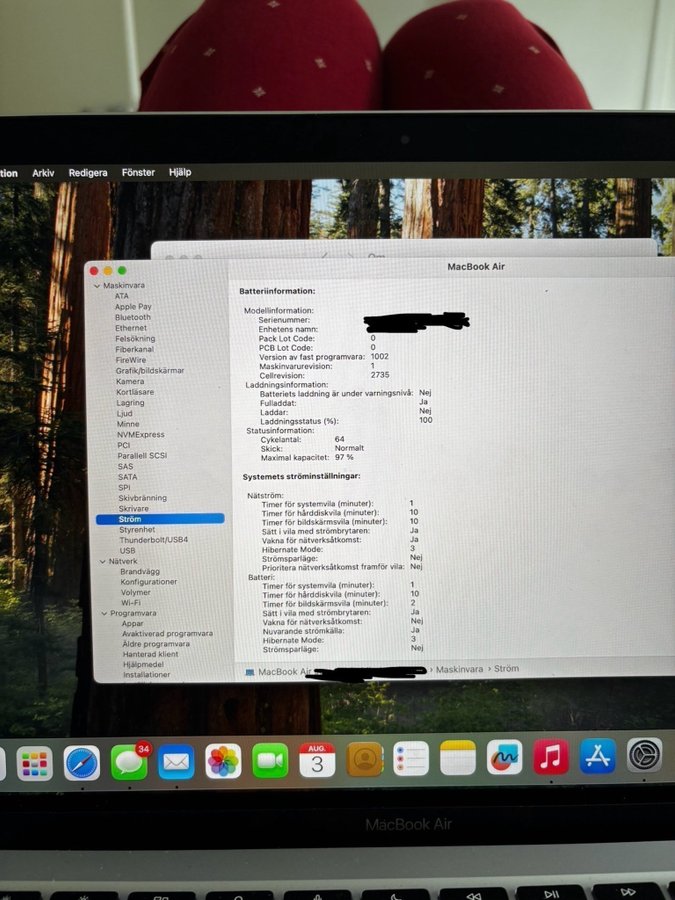
Task: Open Calendar showing Aug 3
Action: click(x=317, y=760)
